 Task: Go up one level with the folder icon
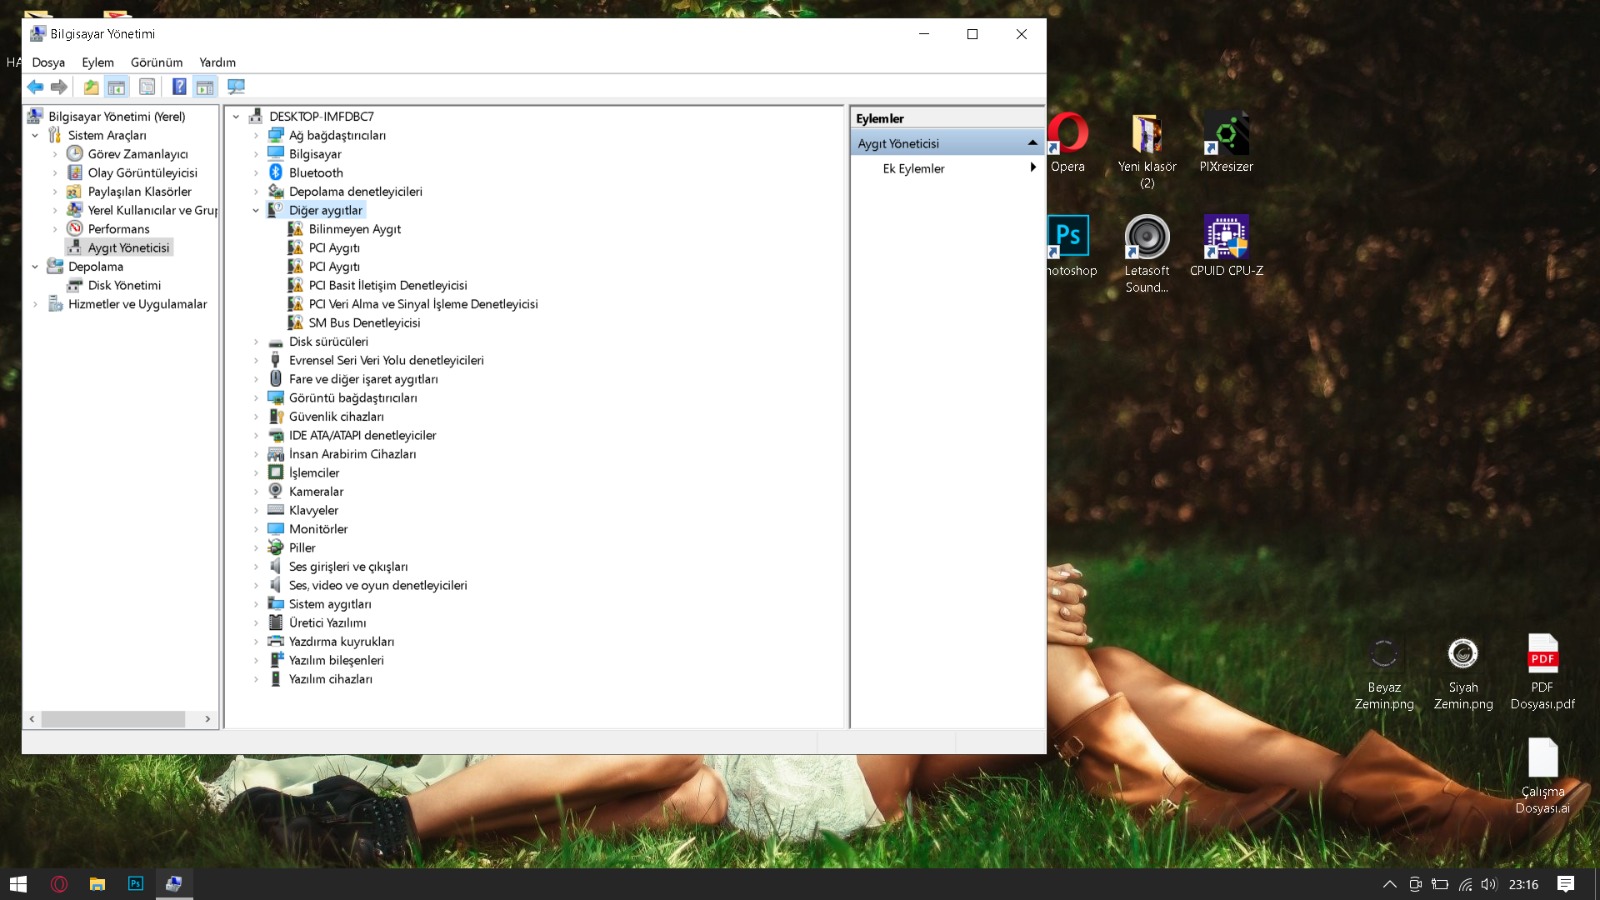click(x=91, y=87)
